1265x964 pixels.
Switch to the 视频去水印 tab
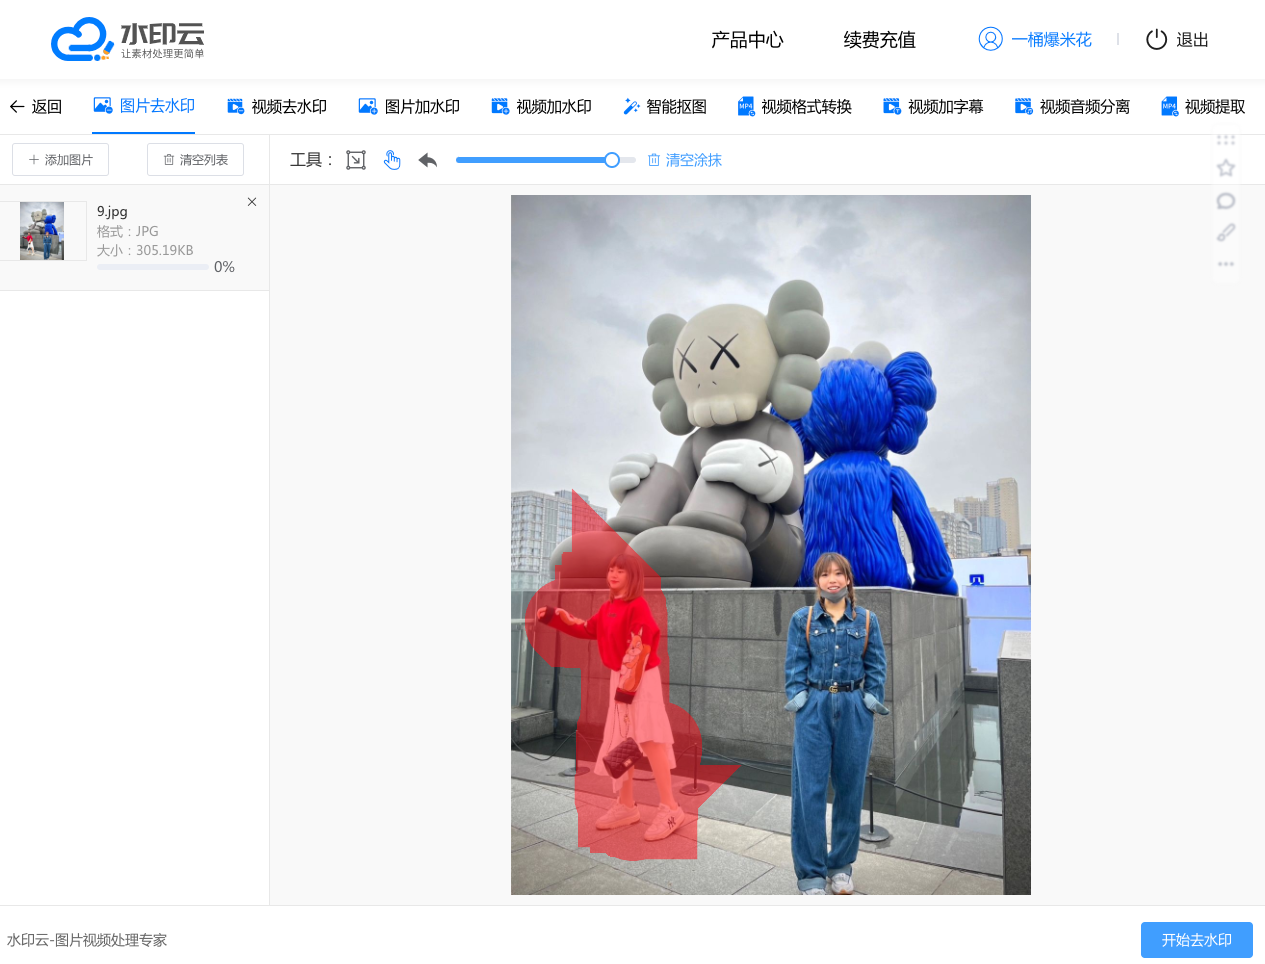277,107
